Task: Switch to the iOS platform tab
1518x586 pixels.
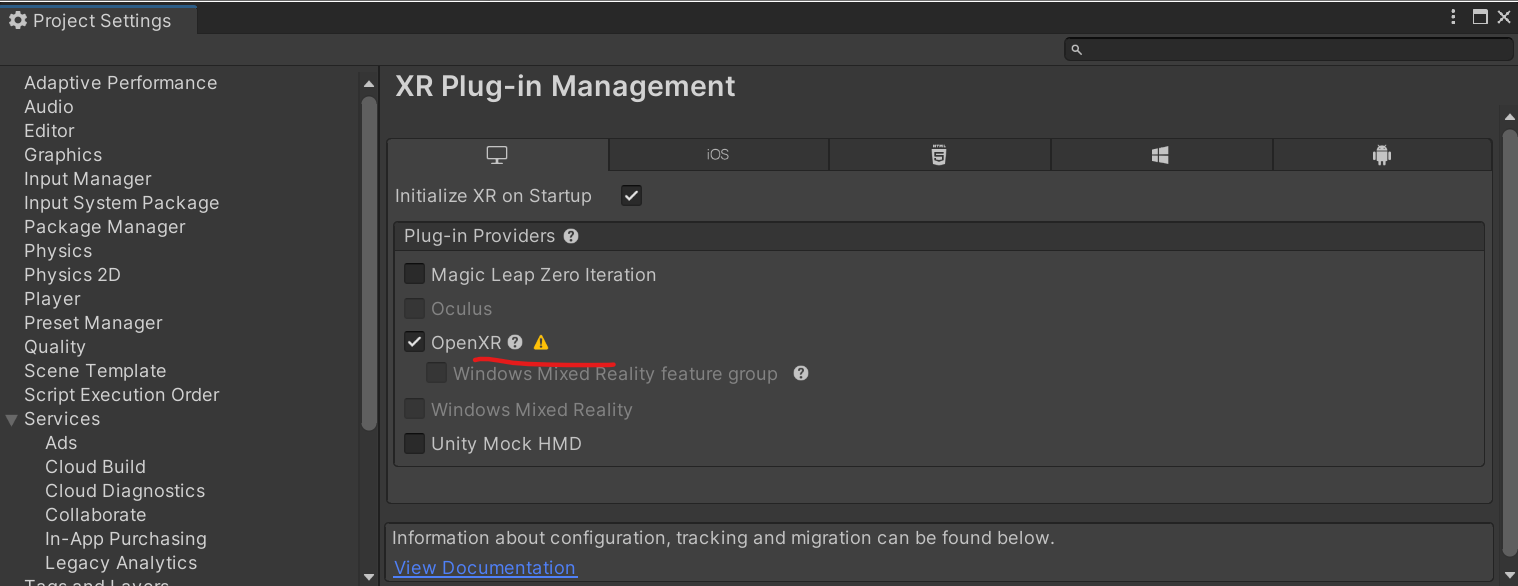Action: tap(718, 155)
